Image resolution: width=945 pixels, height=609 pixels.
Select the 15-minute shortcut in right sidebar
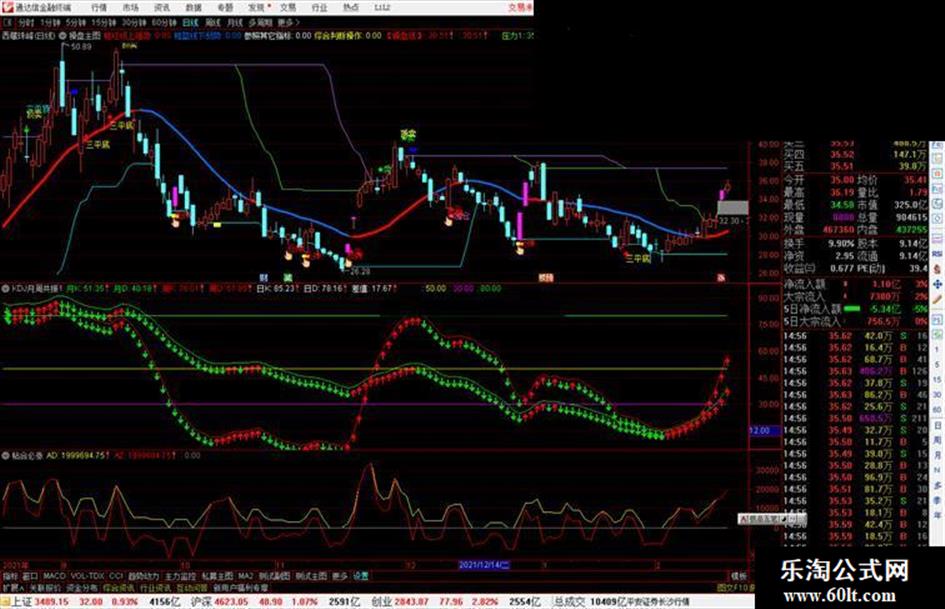(937, 379)
